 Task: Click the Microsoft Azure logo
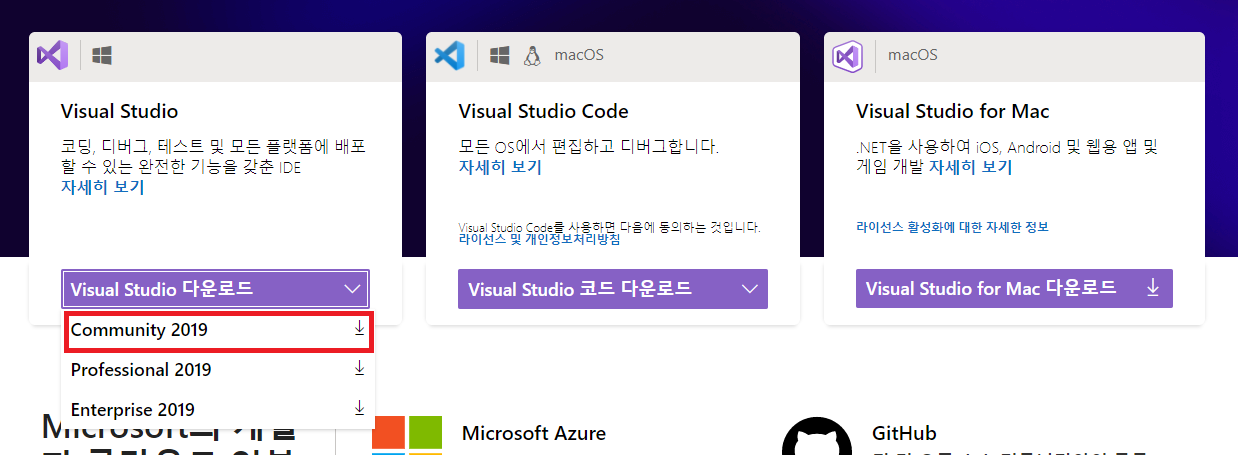click(x=407, y=435)
